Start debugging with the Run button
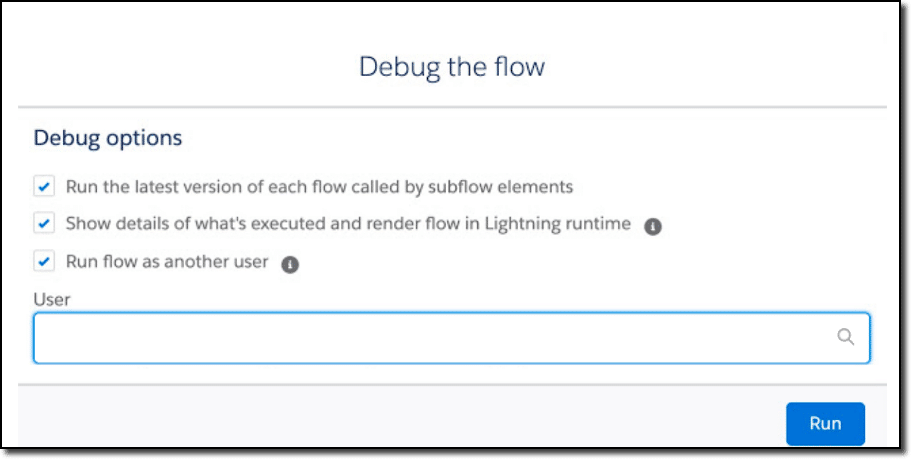 click(825, 423)
